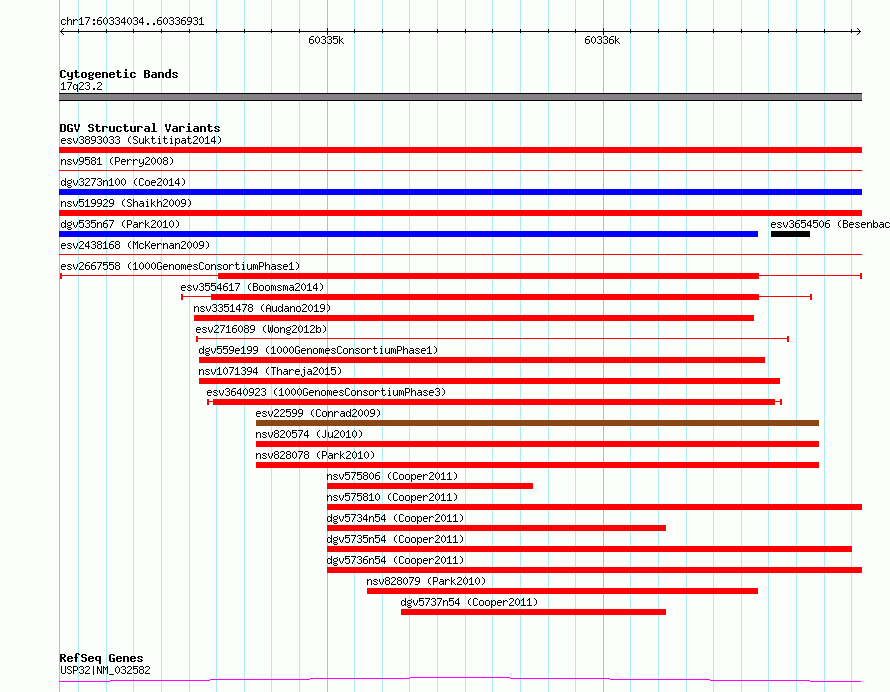The image size is (890, 692).
Task: Select esv2716089 (Wong2012b) label
Action: coord(261,329)
